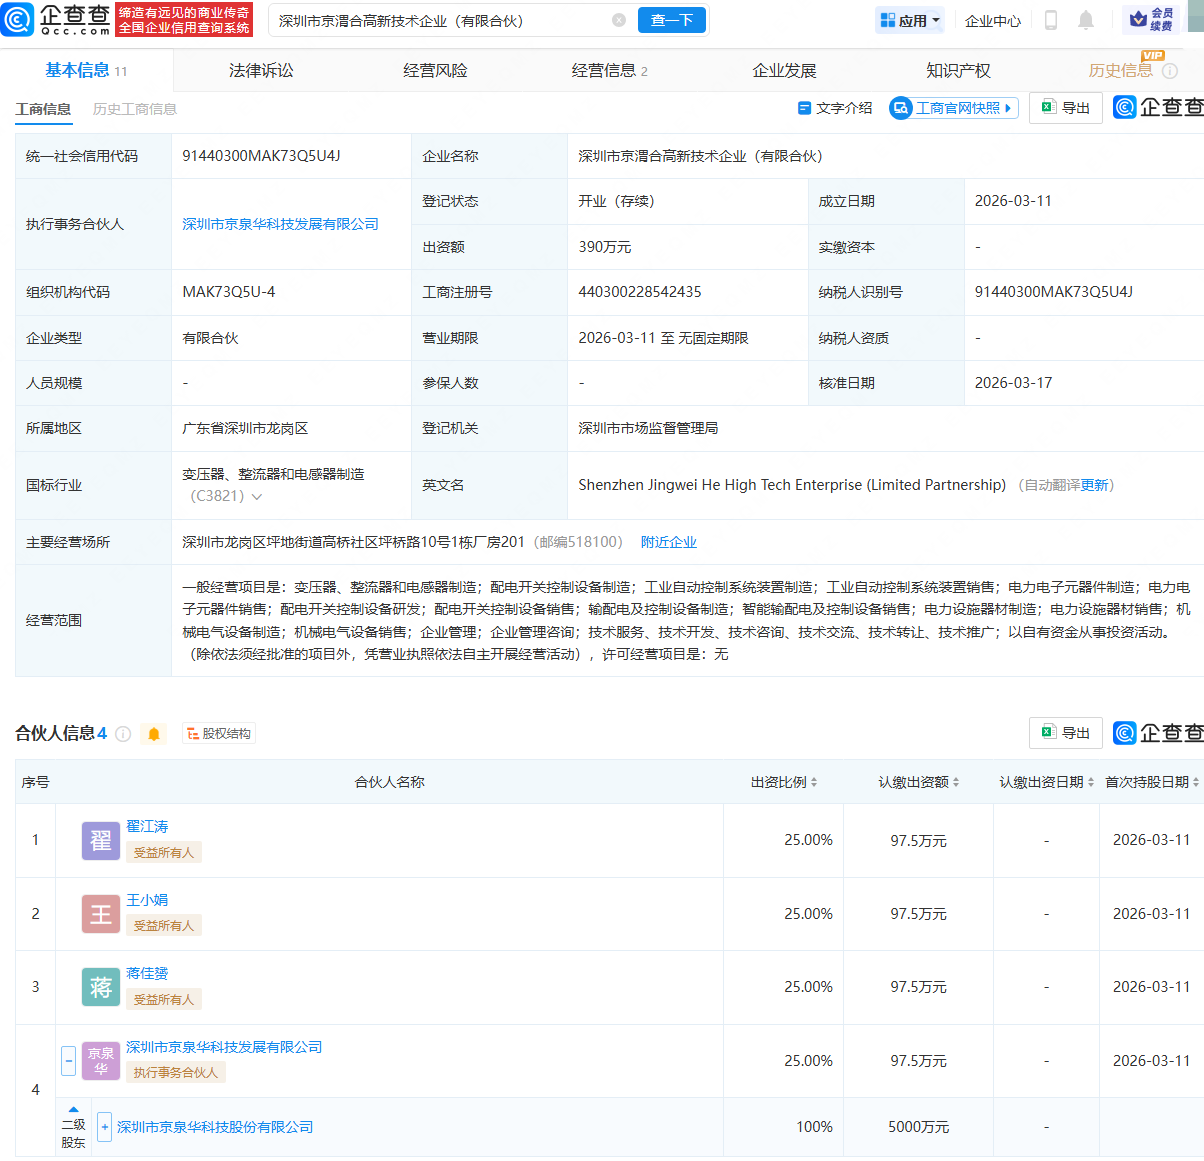Screen dimensions: 1204x1161
Task: Clear the search box text
Action: tap(619, 20)
